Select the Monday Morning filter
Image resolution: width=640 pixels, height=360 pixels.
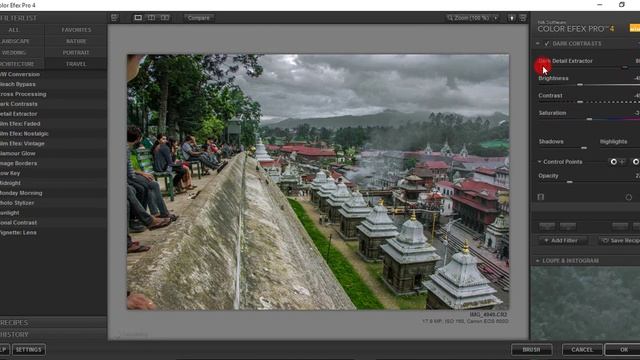click(x=53, y=193)
